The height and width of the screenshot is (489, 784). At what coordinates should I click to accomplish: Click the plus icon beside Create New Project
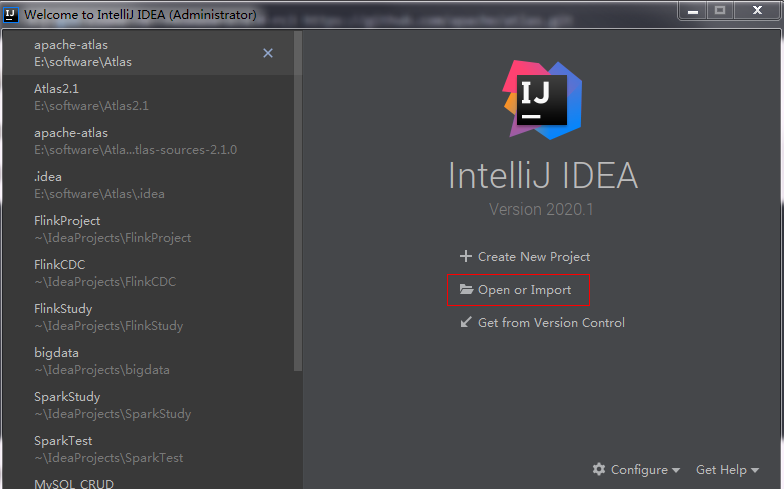coord(466,256)
